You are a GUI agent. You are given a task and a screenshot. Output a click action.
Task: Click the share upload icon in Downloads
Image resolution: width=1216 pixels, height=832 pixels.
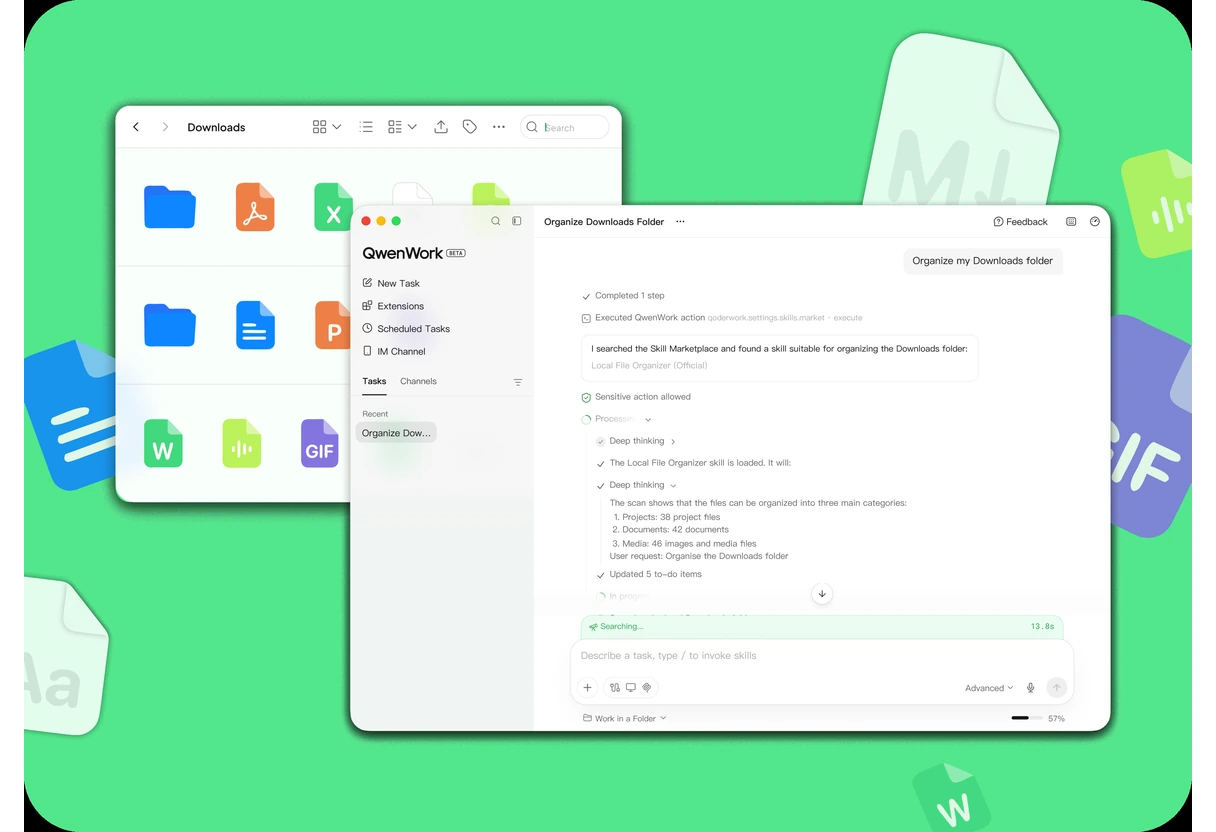pos(440,127)
